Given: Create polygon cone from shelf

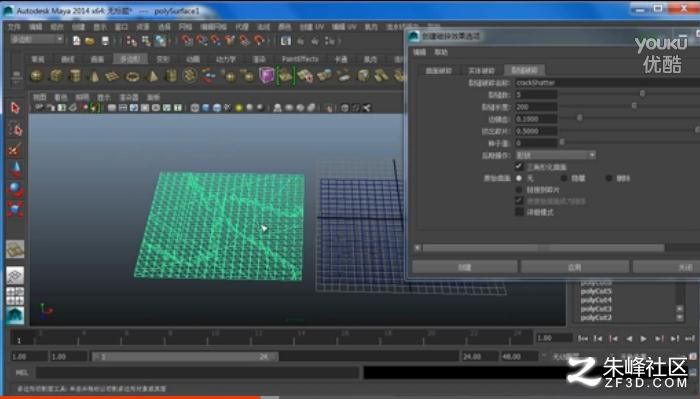Looking at the screenshot, I should (x=94, y=76).
